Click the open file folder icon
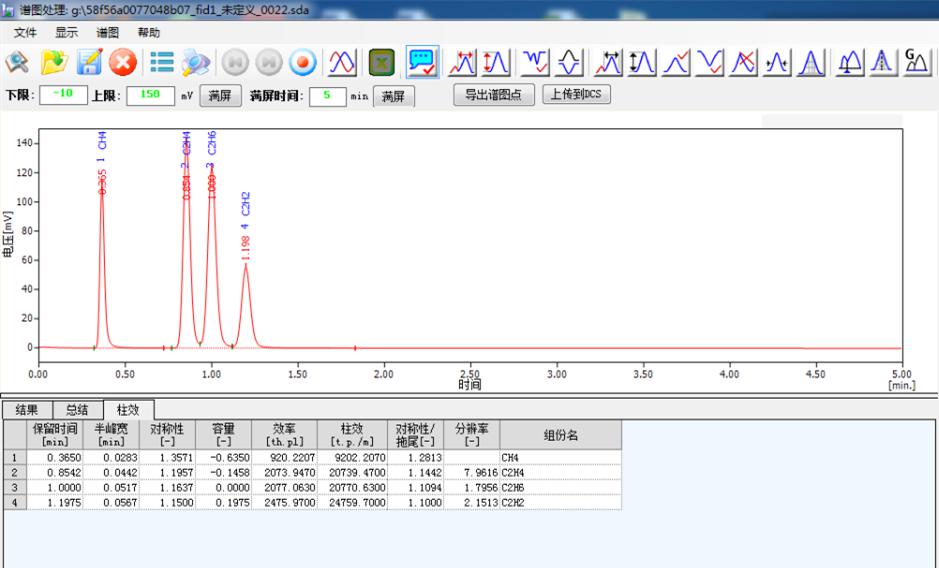This screenshot has height=568, width=939. click(53, 63)
